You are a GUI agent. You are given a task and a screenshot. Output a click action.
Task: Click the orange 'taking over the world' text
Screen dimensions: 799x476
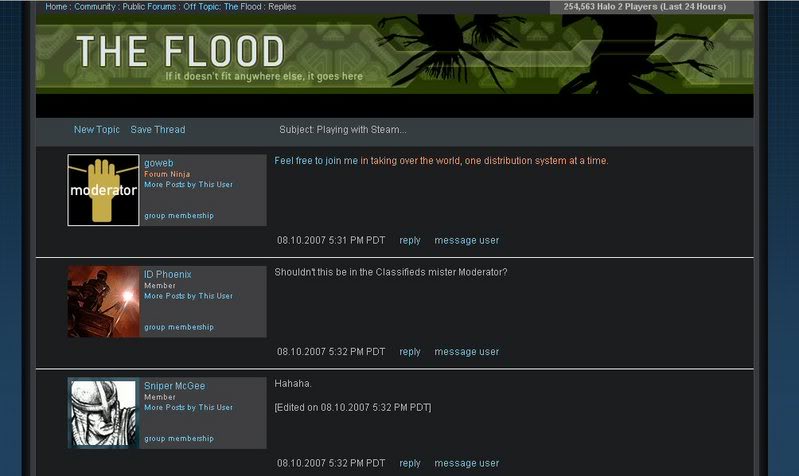[416, 161]
